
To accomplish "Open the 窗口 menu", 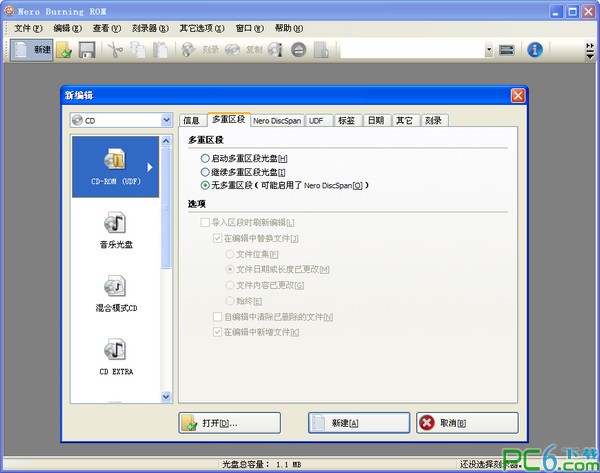I will pyautogui.click(x=250, y=28).
